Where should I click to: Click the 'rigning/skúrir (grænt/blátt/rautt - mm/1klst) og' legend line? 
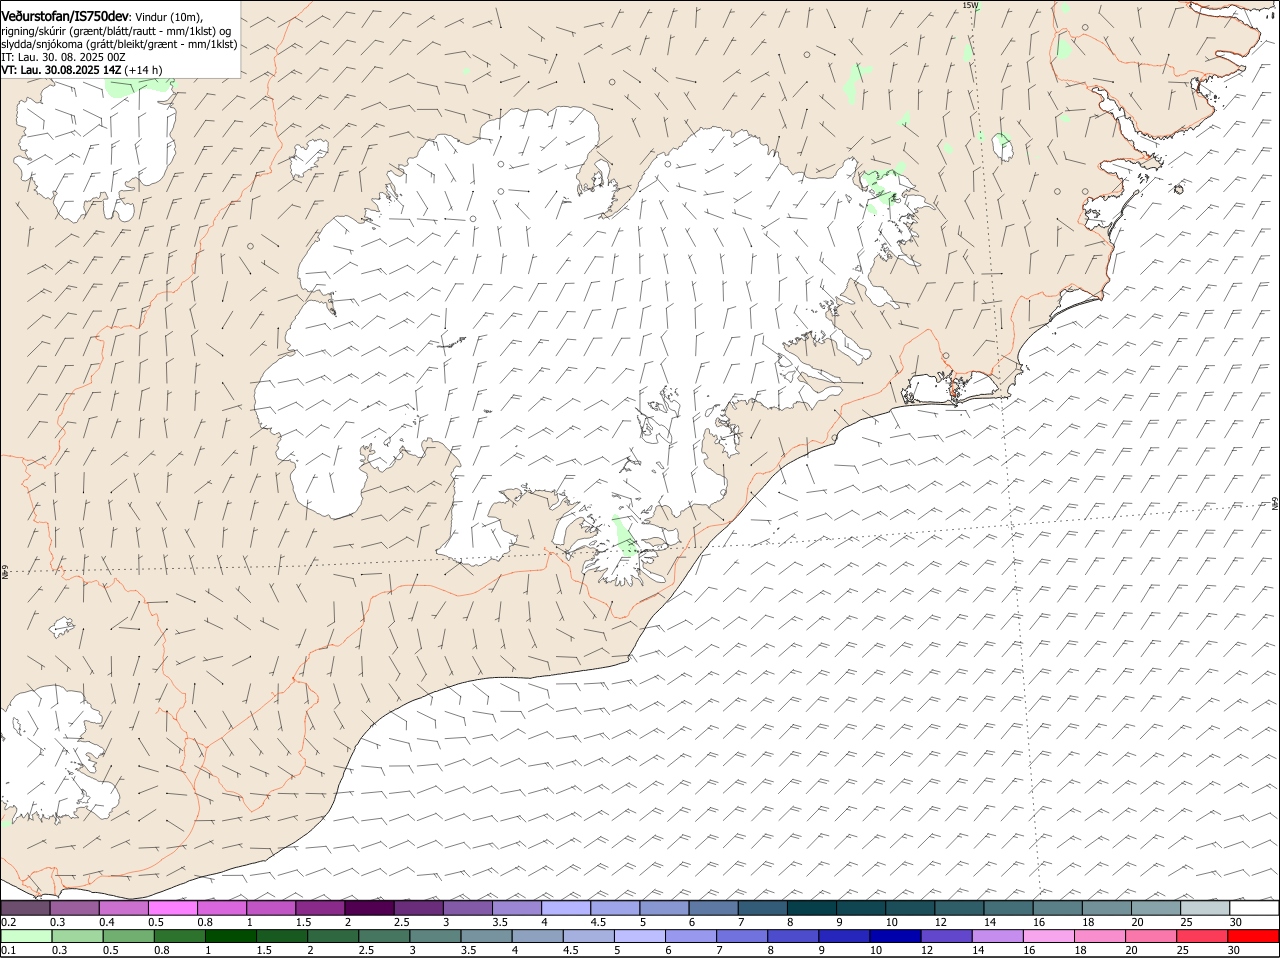(x=116, y=31)
